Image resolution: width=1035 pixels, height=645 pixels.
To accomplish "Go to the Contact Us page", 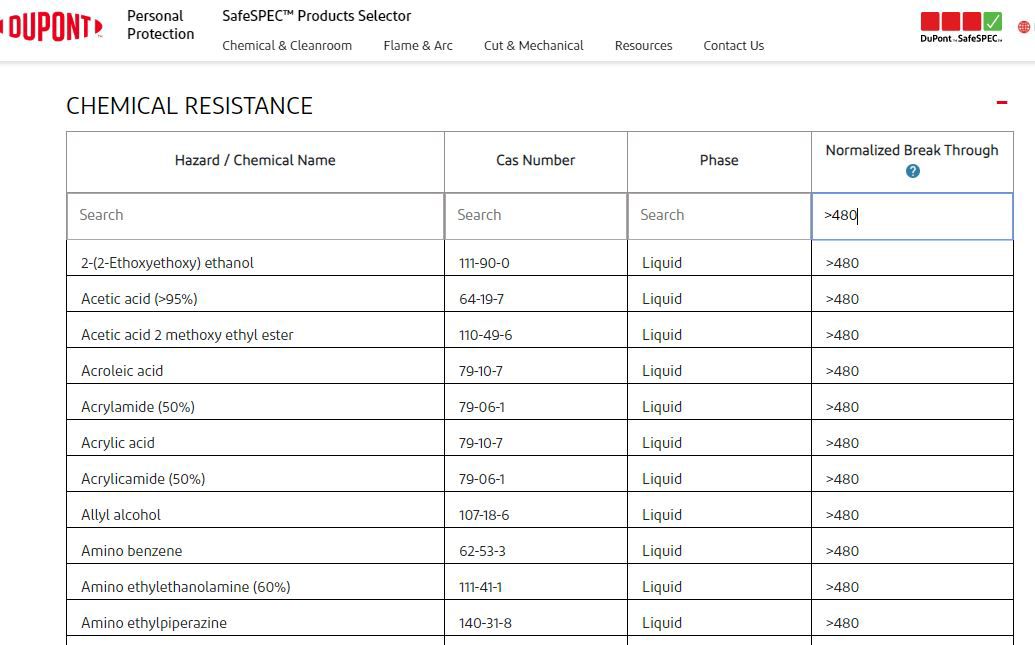I will [x=733, y=45].
